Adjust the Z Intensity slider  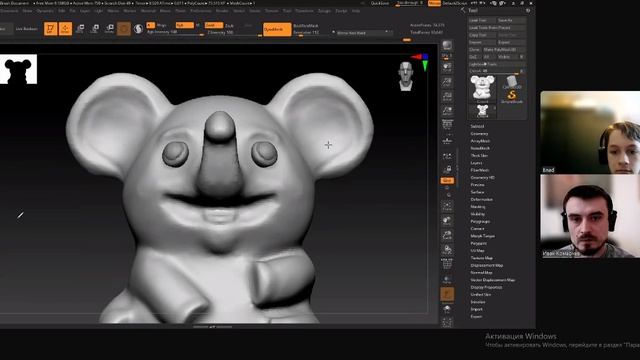[234, 33]
